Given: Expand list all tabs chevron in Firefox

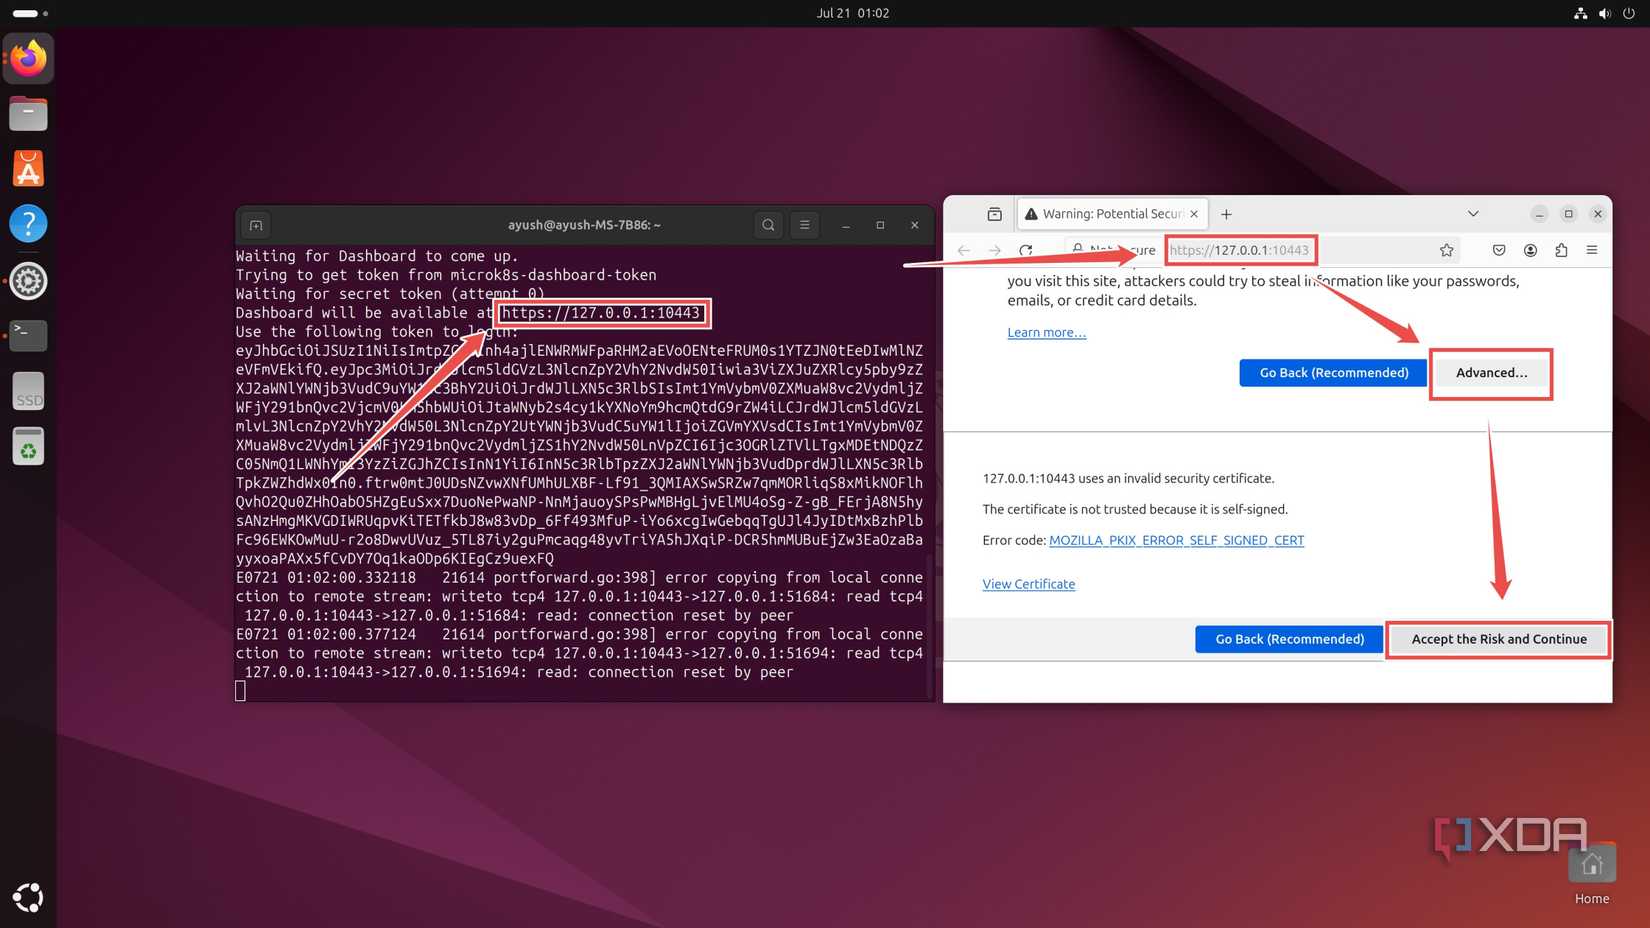Looking at the screenshot, I should pos(1473,214).
